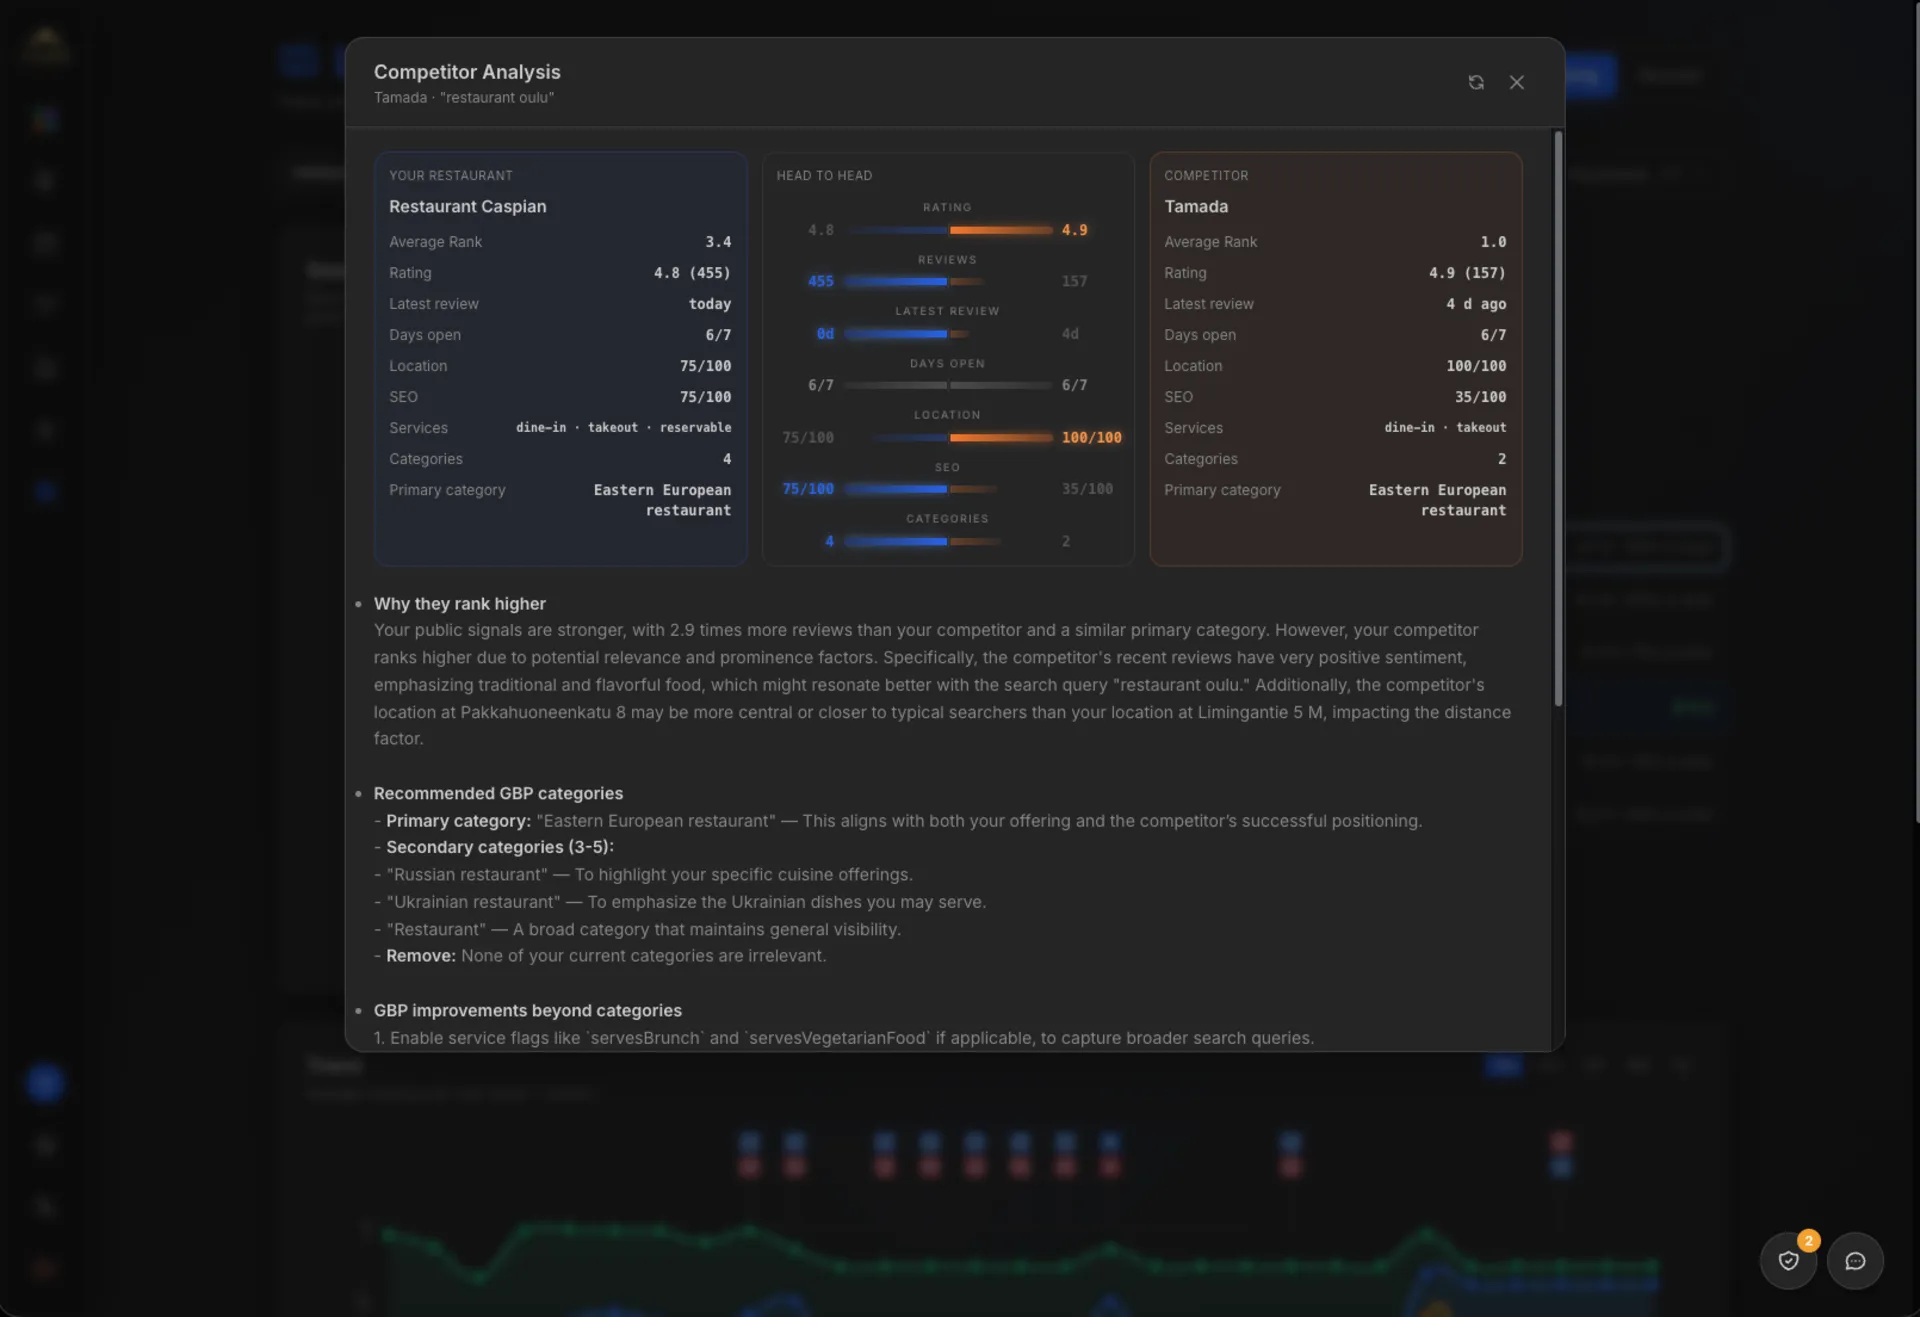This screenshot has width=1920, height=1317.
Task: Select the "Tamada" competitor card heading
Action: [x=1196, y=206]
